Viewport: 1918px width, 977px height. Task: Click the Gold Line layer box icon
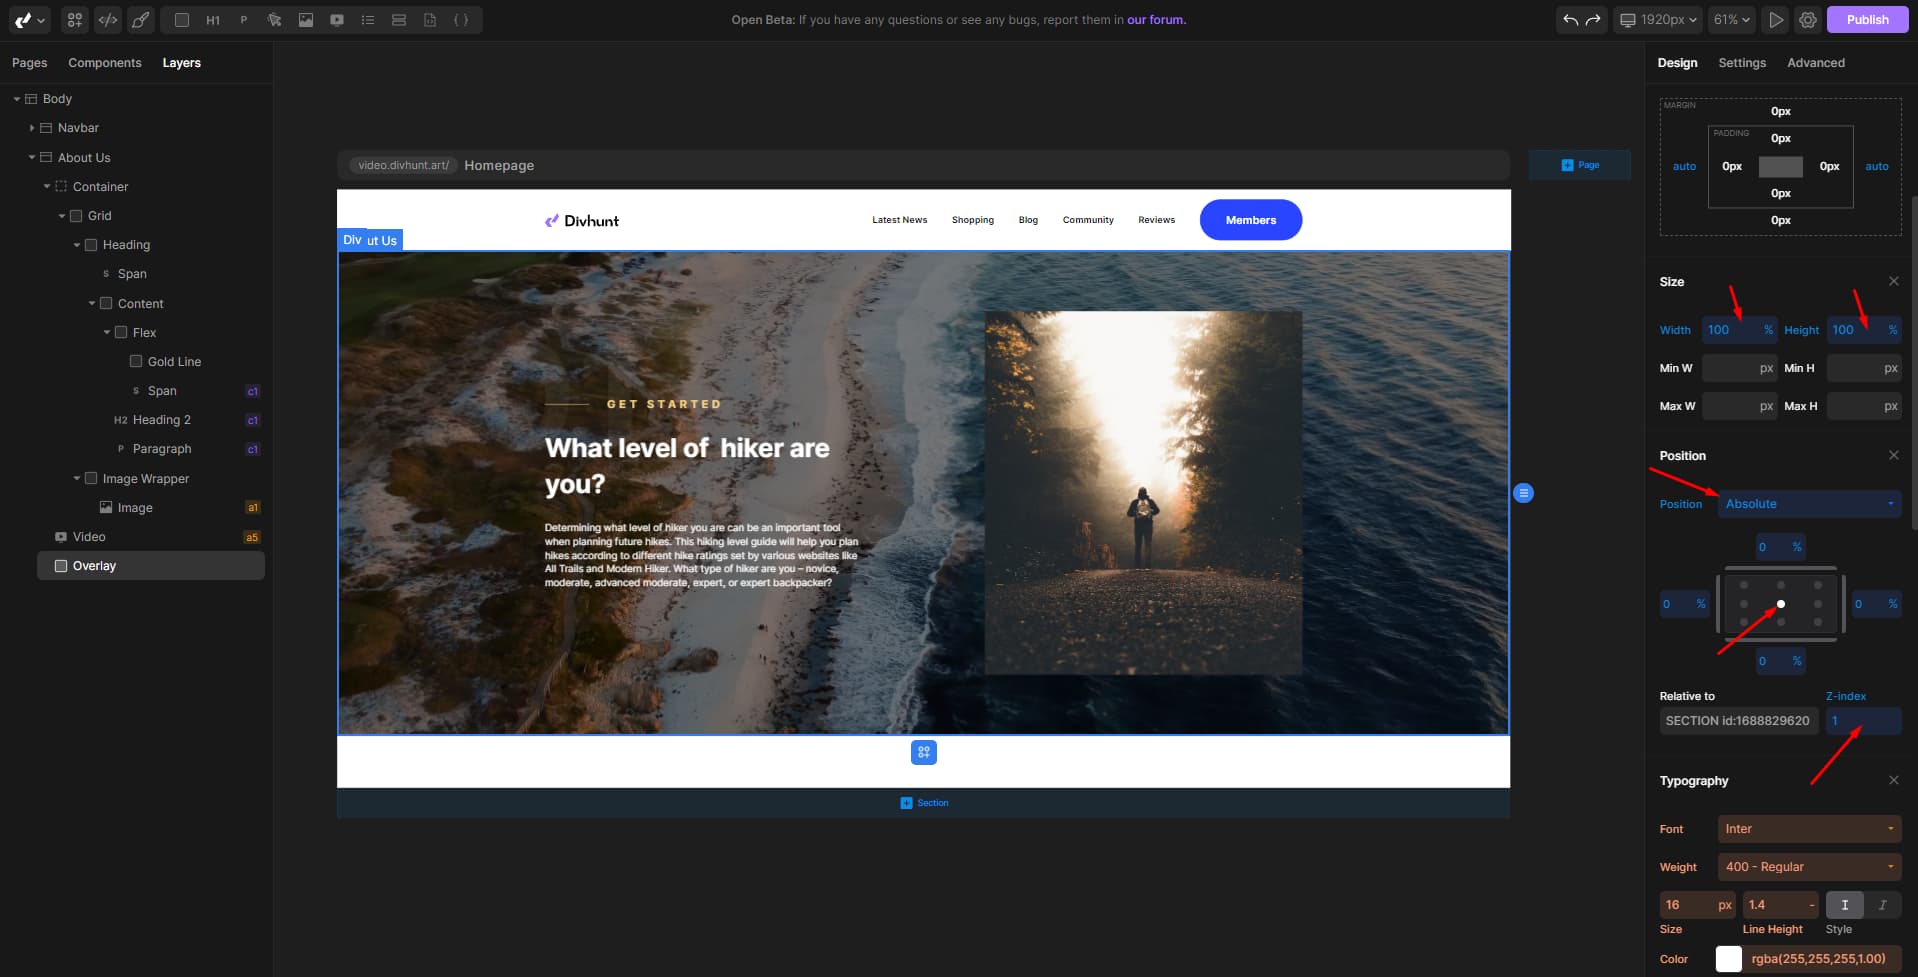click(136, 361)
